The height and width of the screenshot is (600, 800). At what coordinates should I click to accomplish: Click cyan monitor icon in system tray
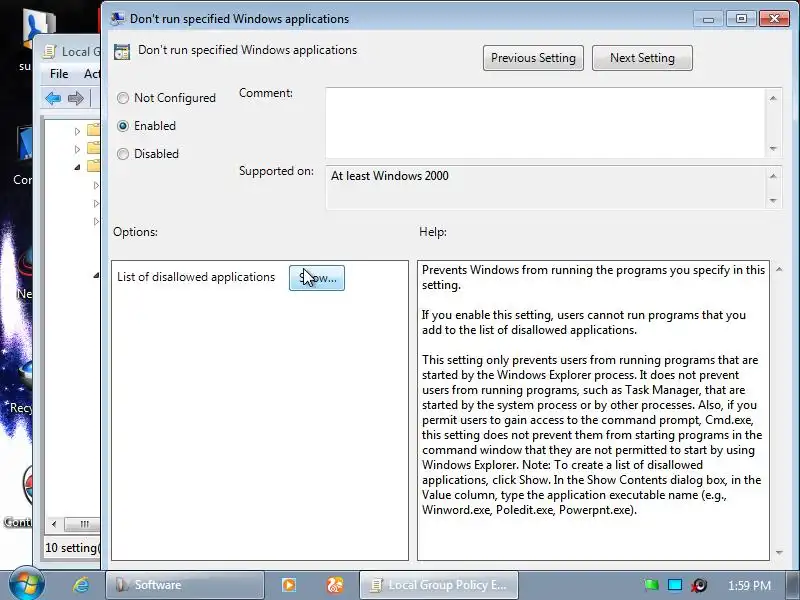tap(674, 585)
